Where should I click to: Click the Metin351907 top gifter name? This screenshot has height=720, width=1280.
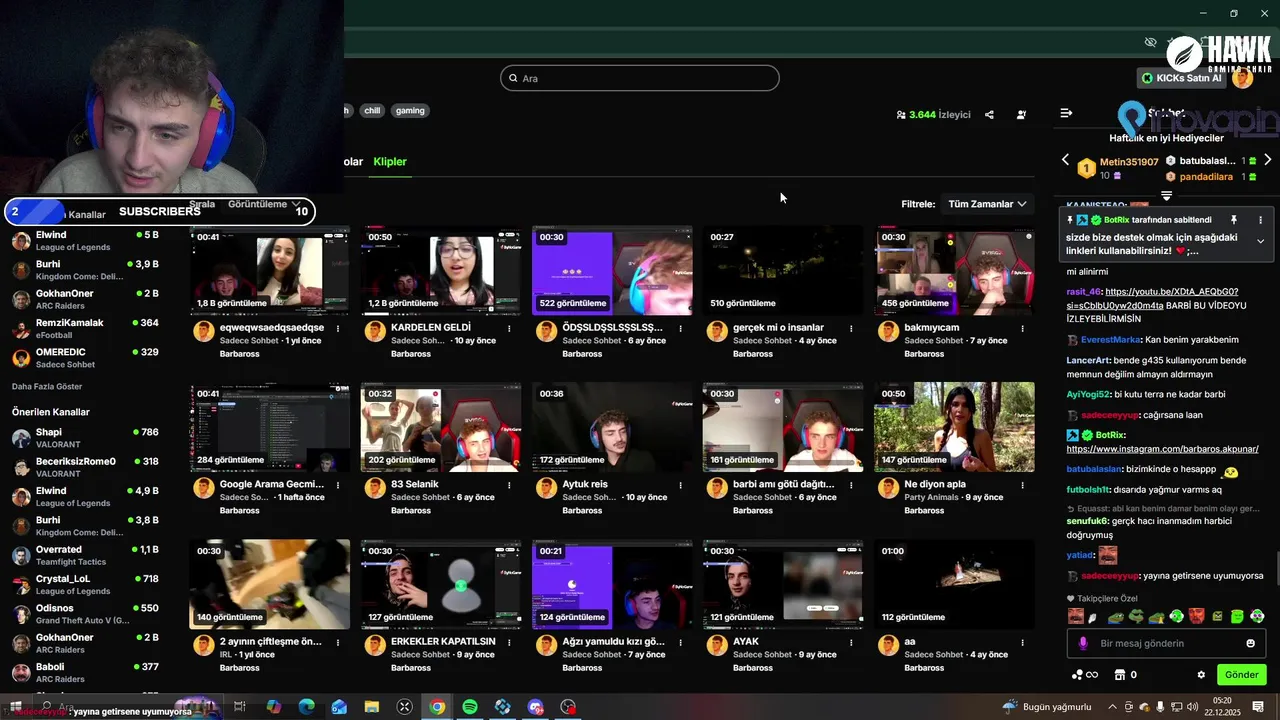1129,162
